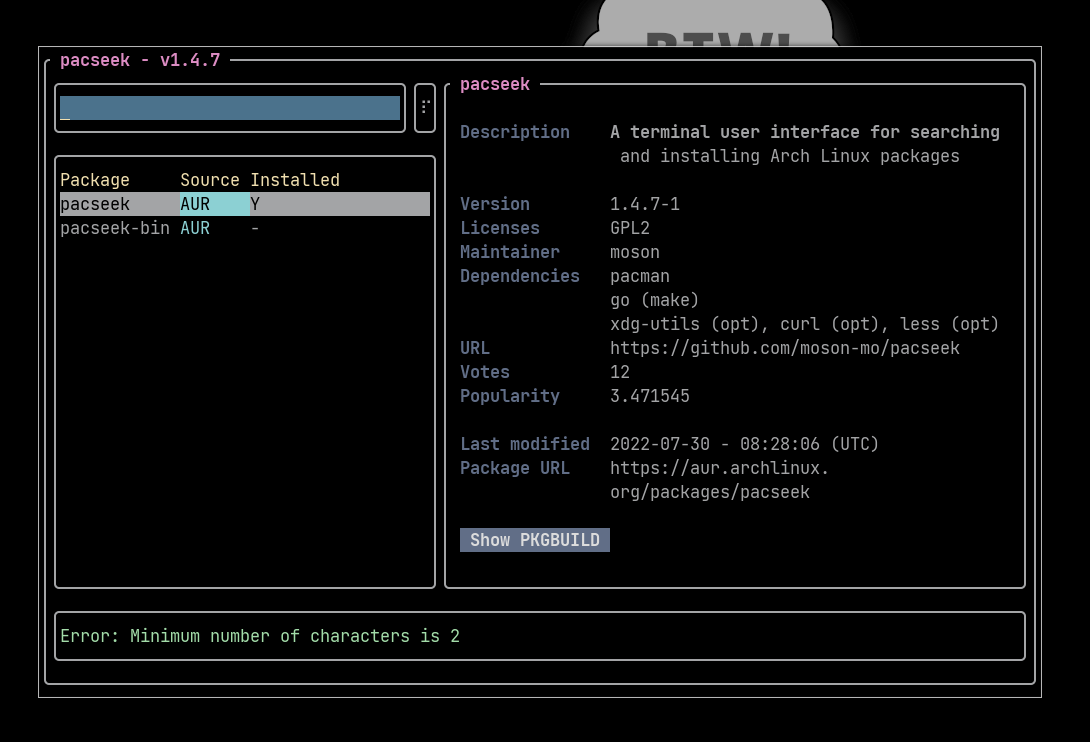Open the settings dots button beside search
1090x742 pixels.
coord(425,108)
